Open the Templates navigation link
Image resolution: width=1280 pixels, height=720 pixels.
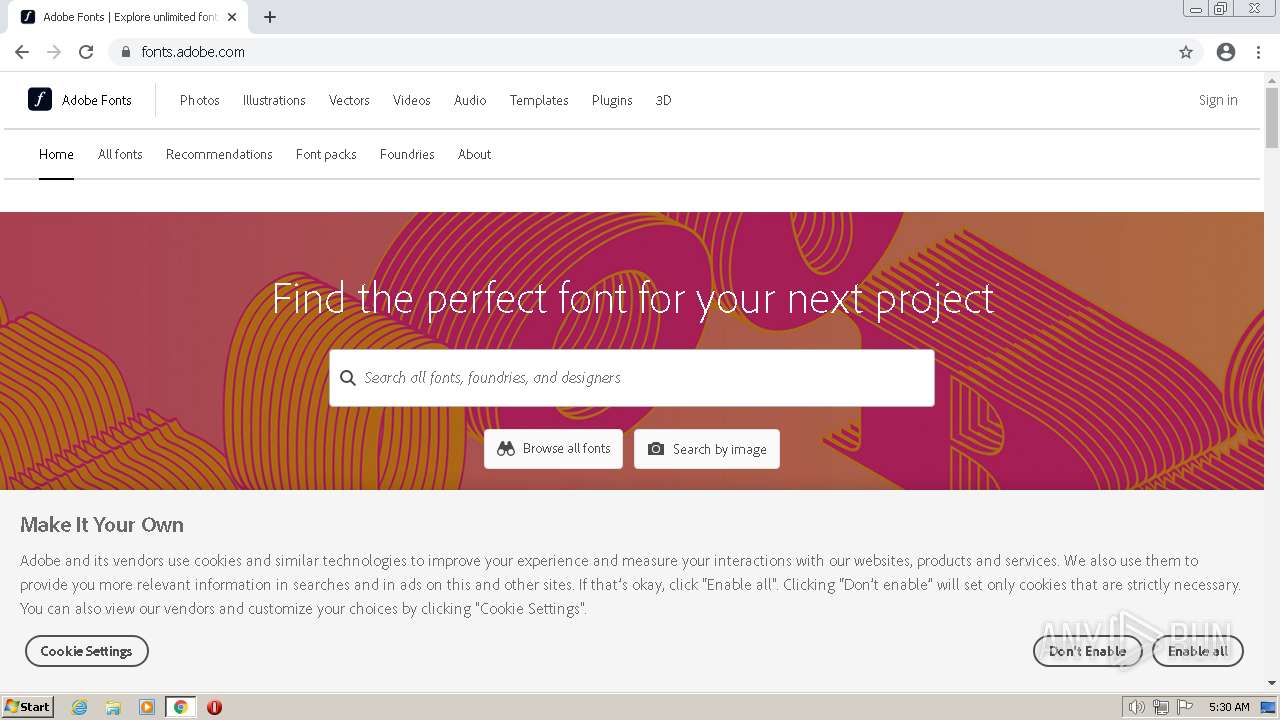click(x=539, y=100)
